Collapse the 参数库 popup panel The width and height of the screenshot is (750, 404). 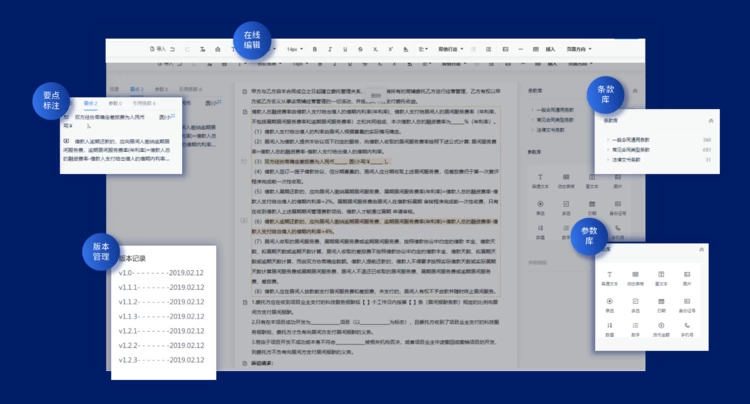pos(701,249)
